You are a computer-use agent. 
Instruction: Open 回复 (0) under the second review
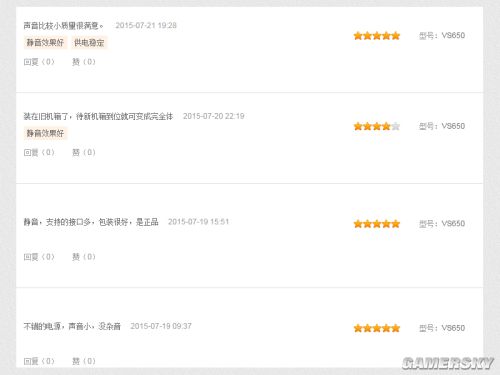[x=39, y=152]
